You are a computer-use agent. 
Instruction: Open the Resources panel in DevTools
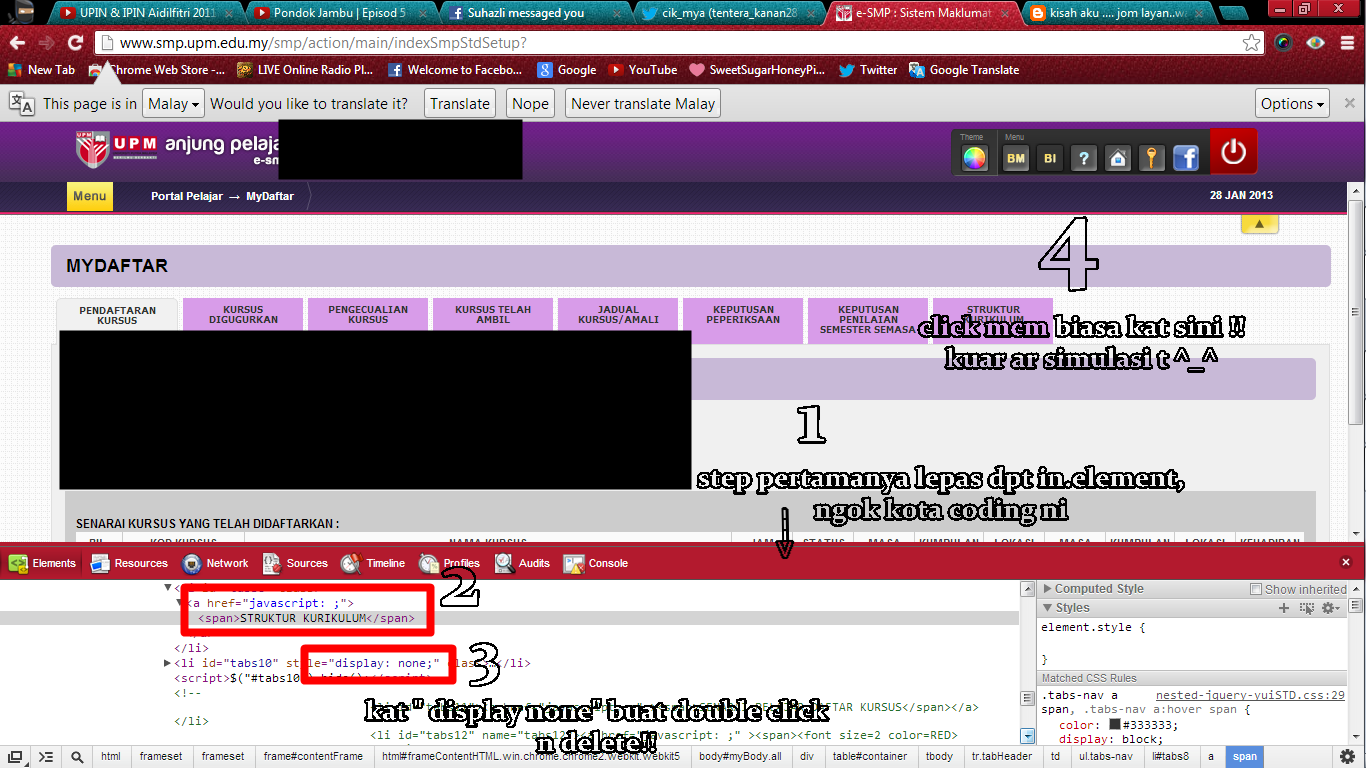pos(129,563)
